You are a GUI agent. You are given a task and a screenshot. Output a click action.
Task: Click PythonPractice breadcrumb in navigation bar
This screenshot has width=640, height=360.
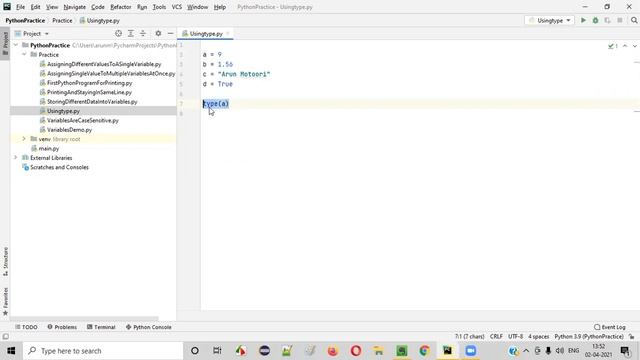click(x=25, y=20)
